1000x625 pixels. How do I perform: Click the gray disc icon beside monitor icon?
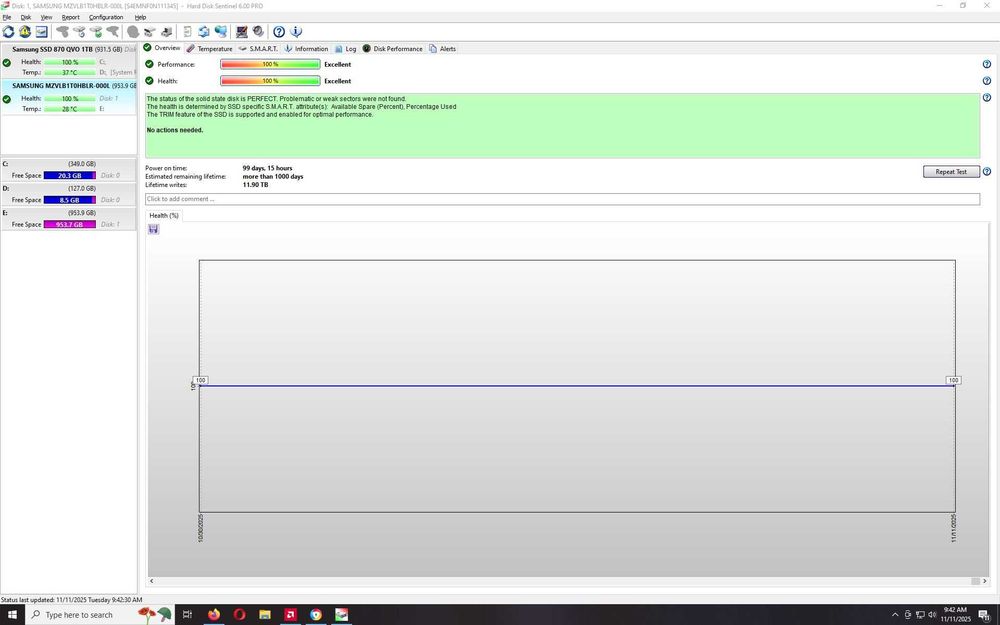[x=258, y=31]
